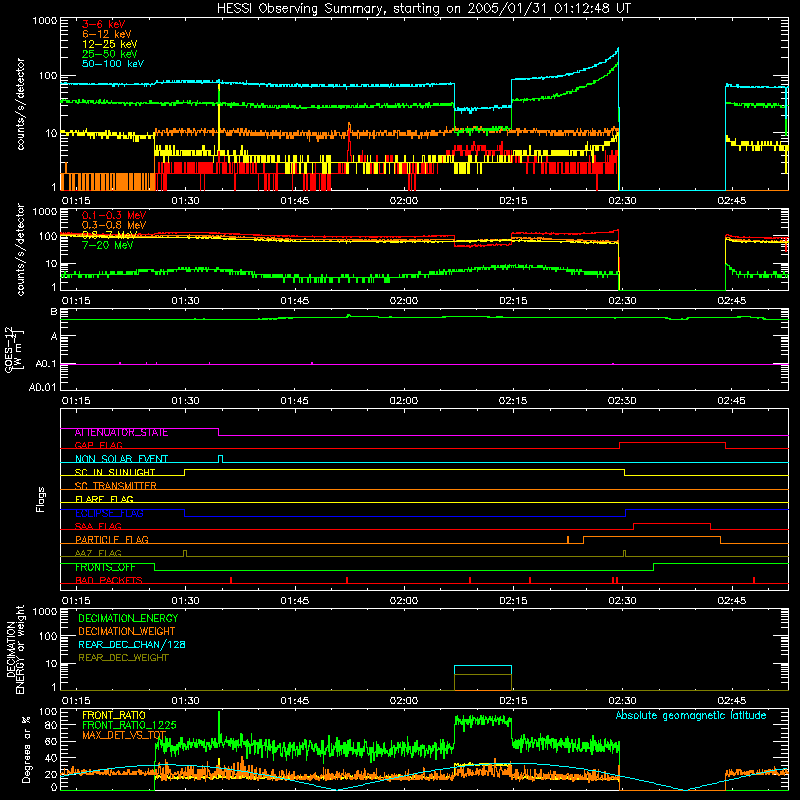Select the 50-100 keV legend label

[x=113, y=64]
